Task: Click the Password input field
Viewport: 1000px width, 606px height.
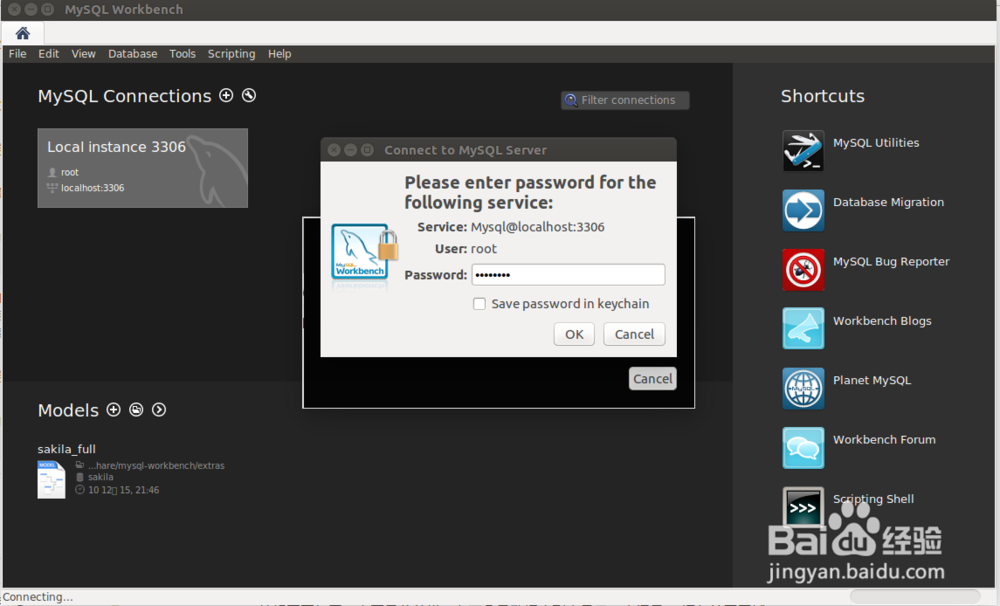Action: tap(568, 275)
